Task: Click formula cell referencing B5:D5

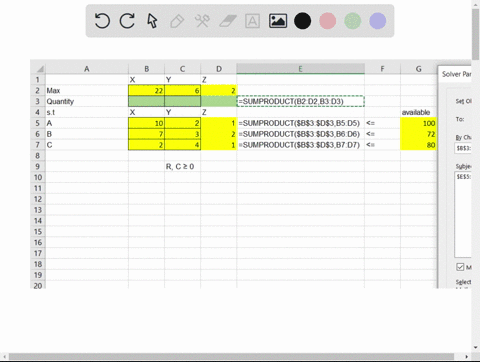Action: click(300, 123)
